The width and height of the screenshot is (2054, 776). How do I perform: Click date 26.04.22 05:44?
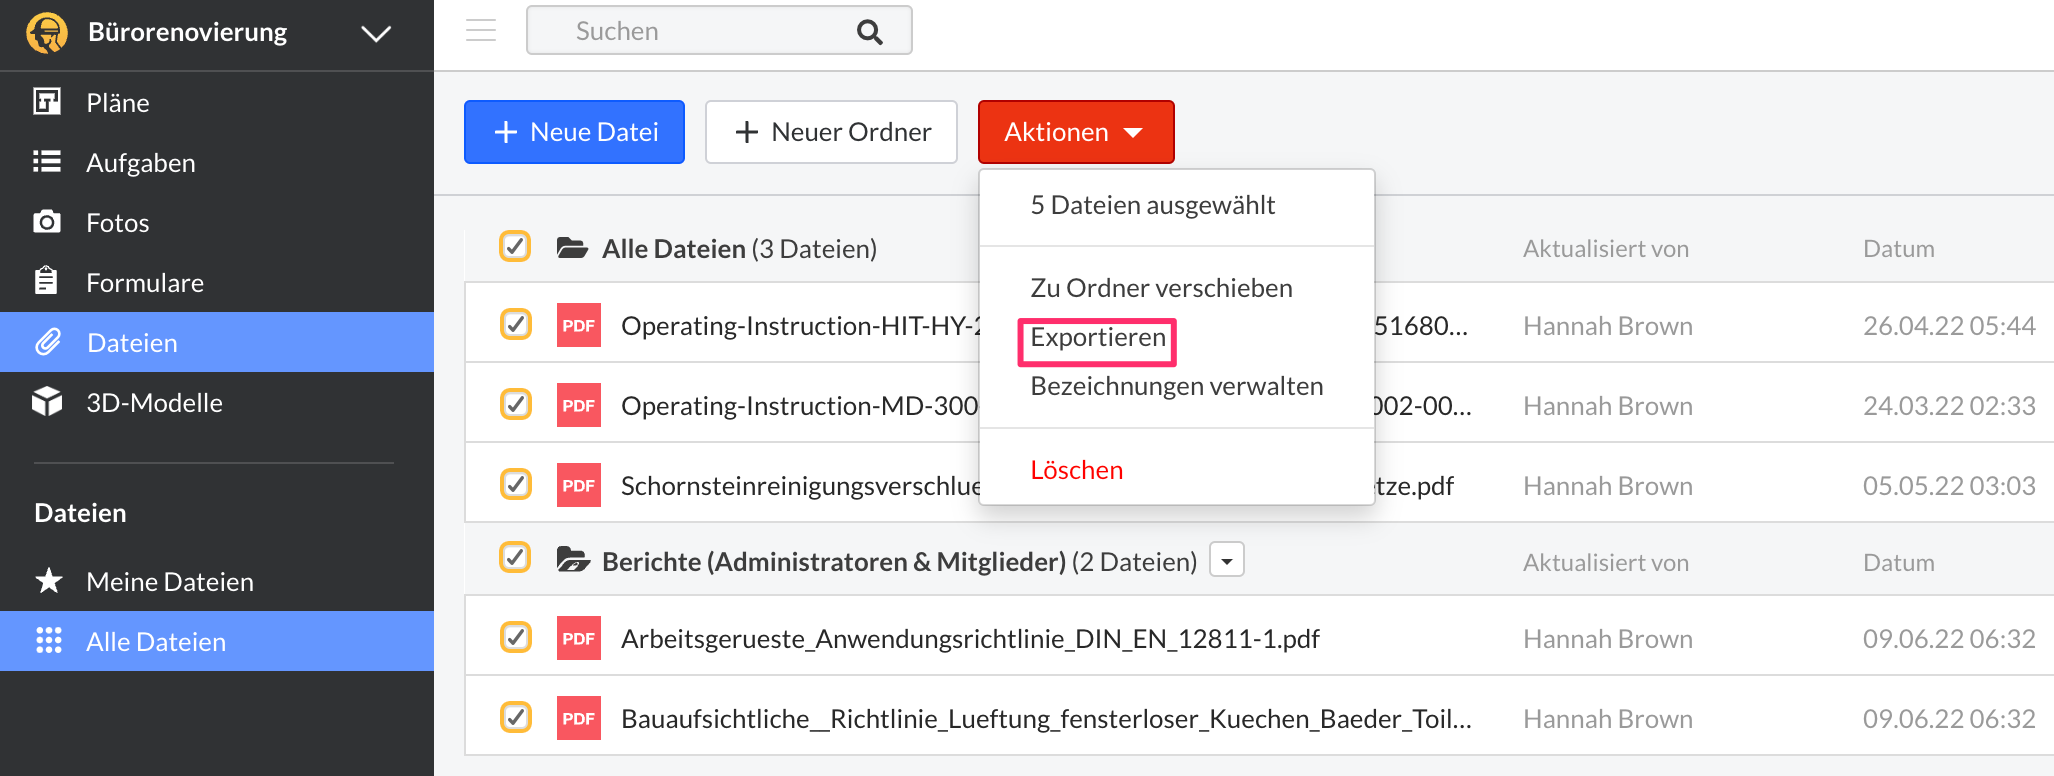pyautogui.click(x=1949, y=326)
